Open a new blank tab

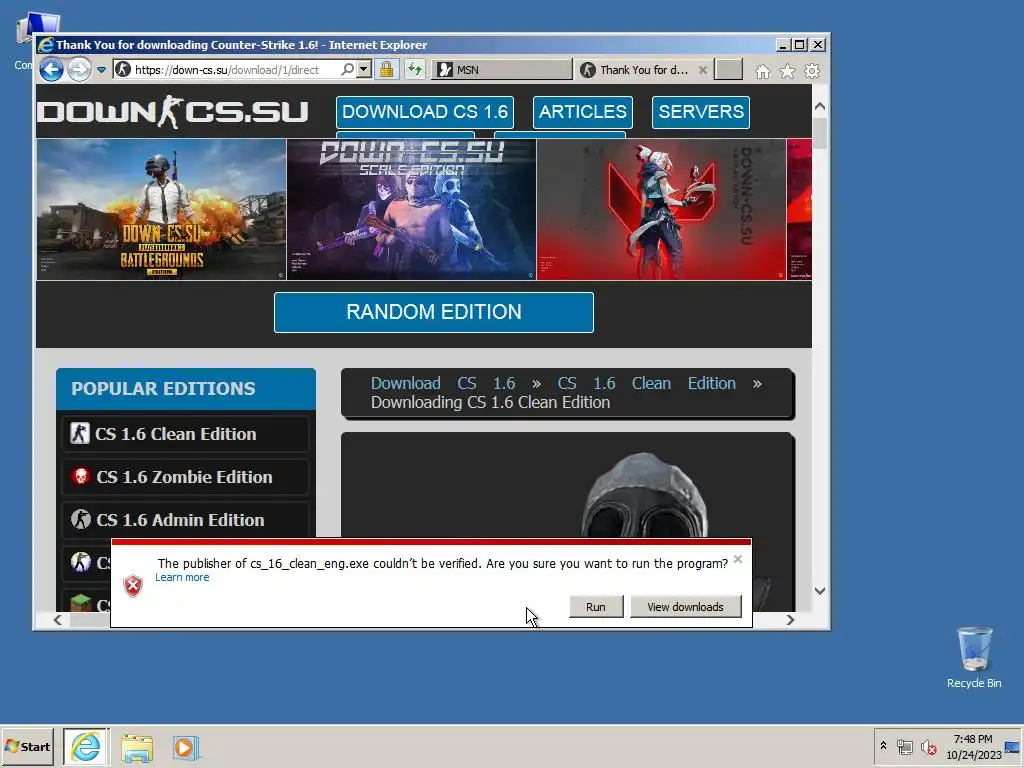coord(728,69)
